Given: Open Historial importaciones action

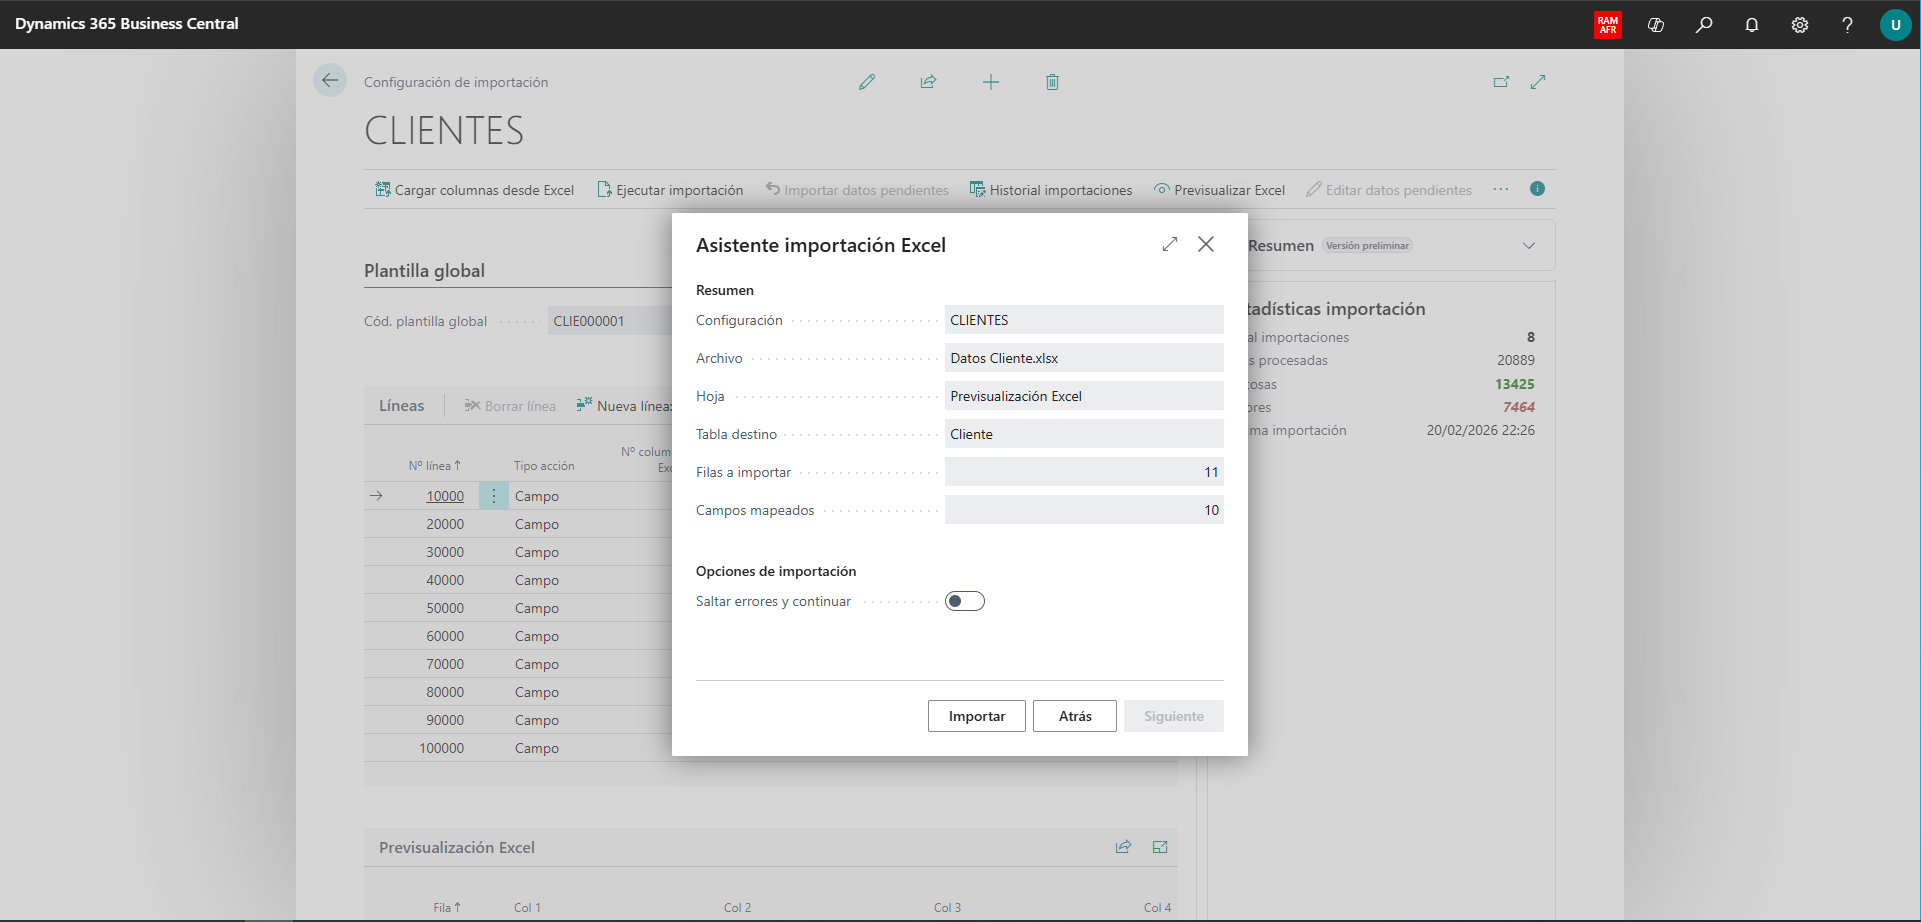Looking at the screenshot, I should pyautogui.click(x=1051, y=190).
